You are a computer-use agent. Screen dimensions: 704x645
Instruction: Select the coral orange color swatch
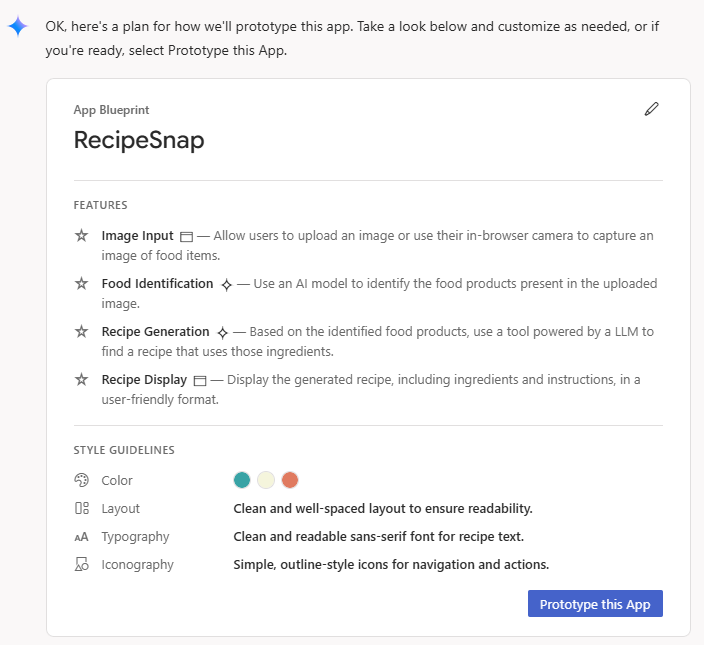(x=290, y=480)
